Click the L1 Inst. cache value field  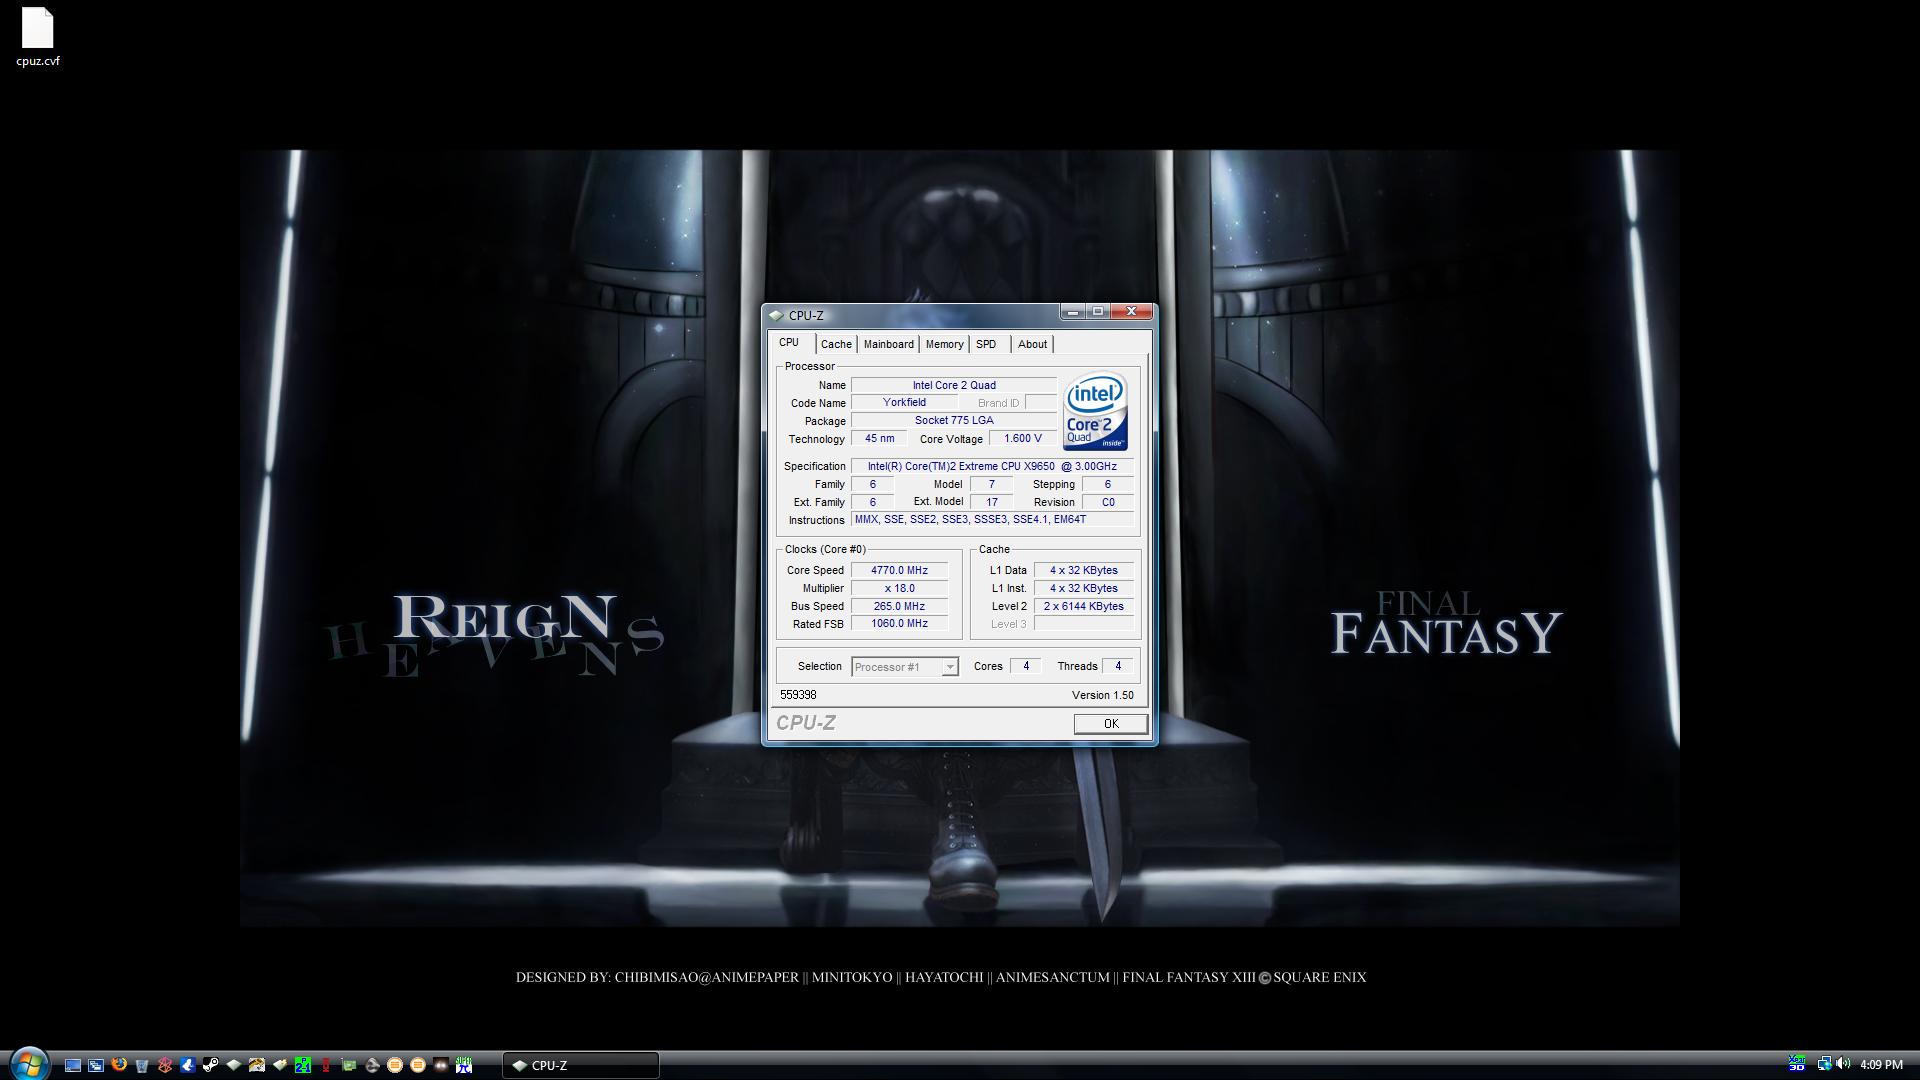pyautogui.click(x=1084, y=589)
